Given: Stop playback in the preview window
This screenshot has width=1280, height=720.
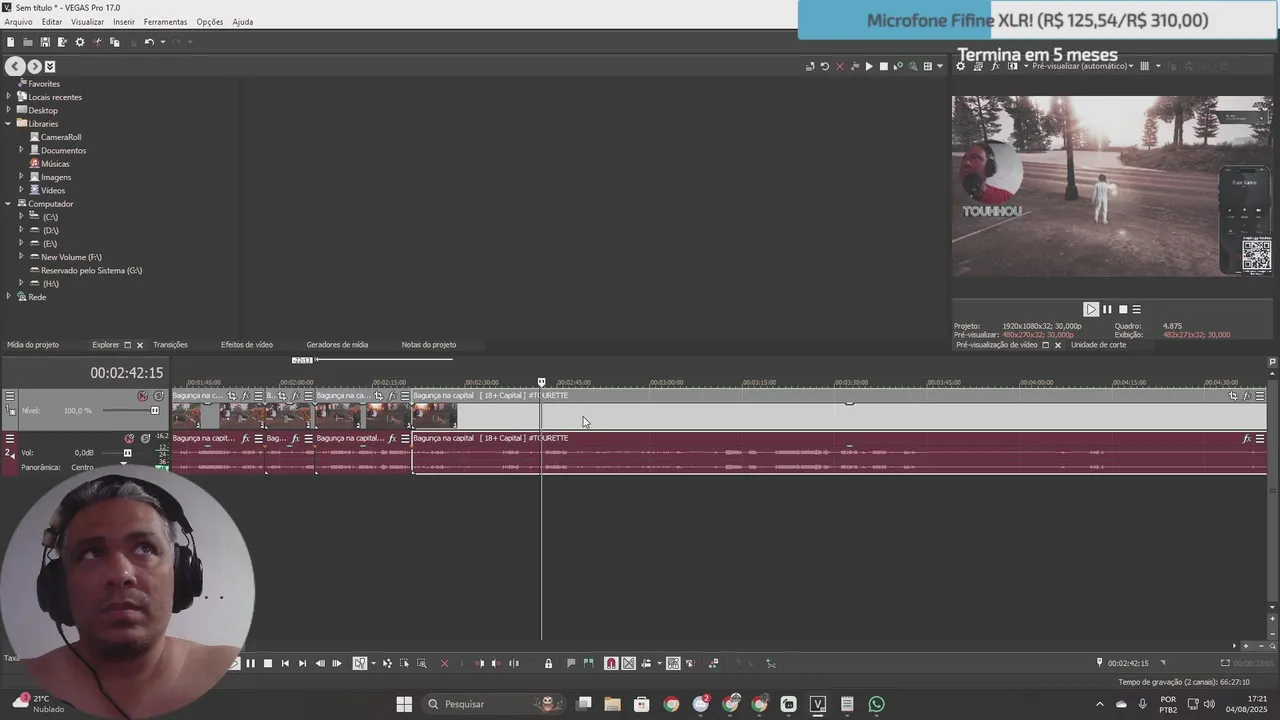Looking at the screenshot, I should click(1122, 310).
